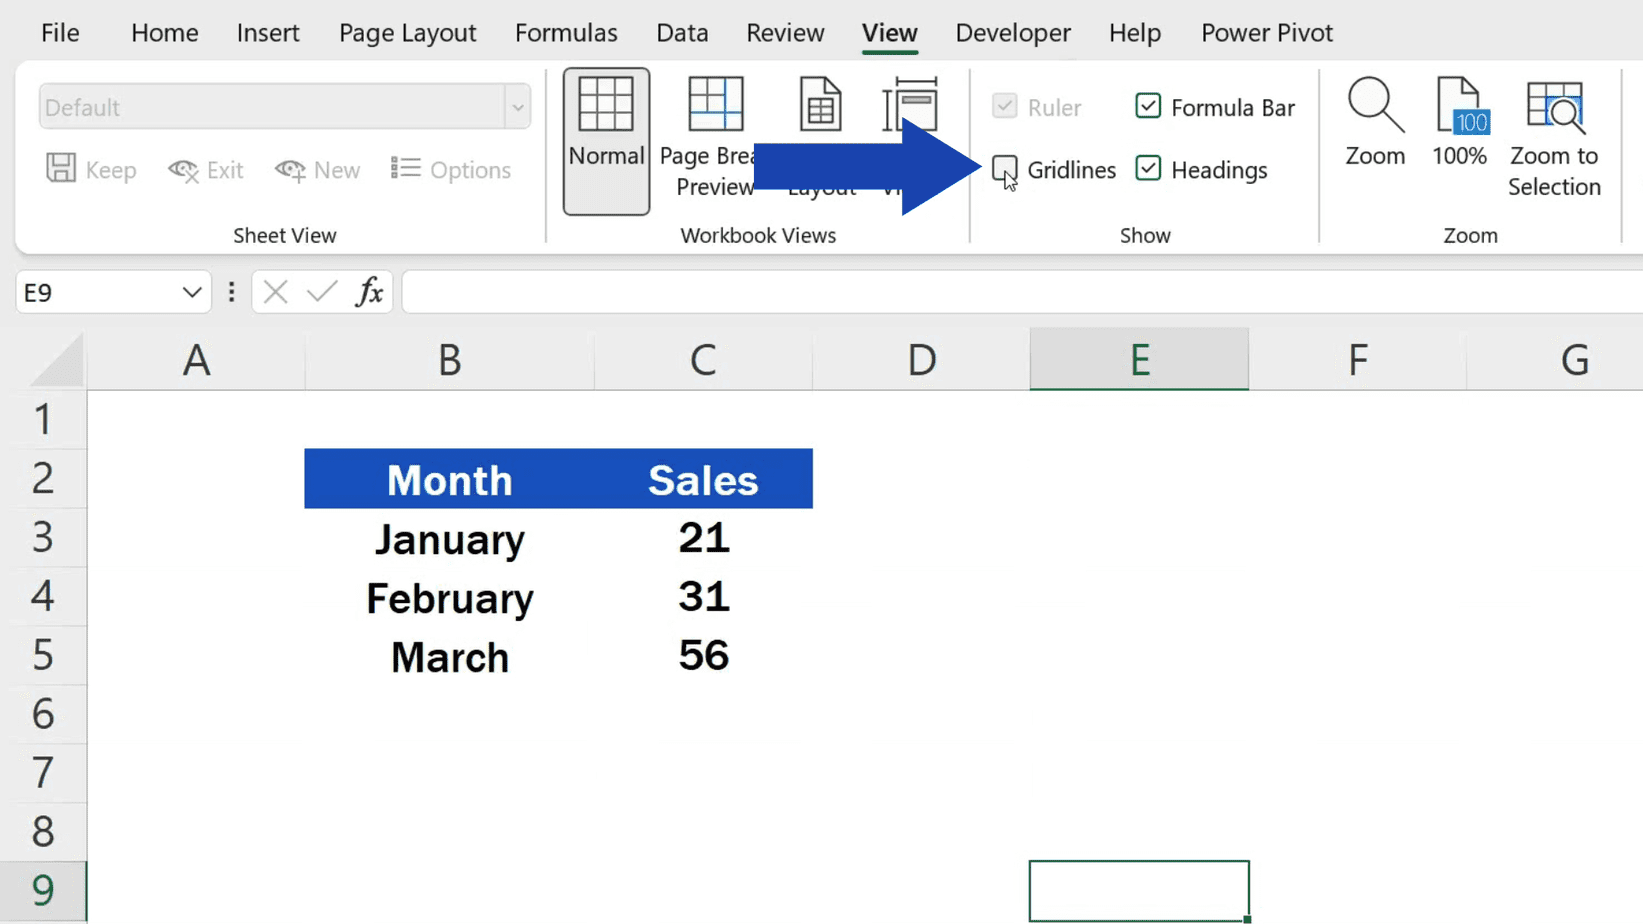The height and width of the screenshot is (924, 1643).
Task: Switch to the Formulas ribbon tab
Action: tap(566, 32)
